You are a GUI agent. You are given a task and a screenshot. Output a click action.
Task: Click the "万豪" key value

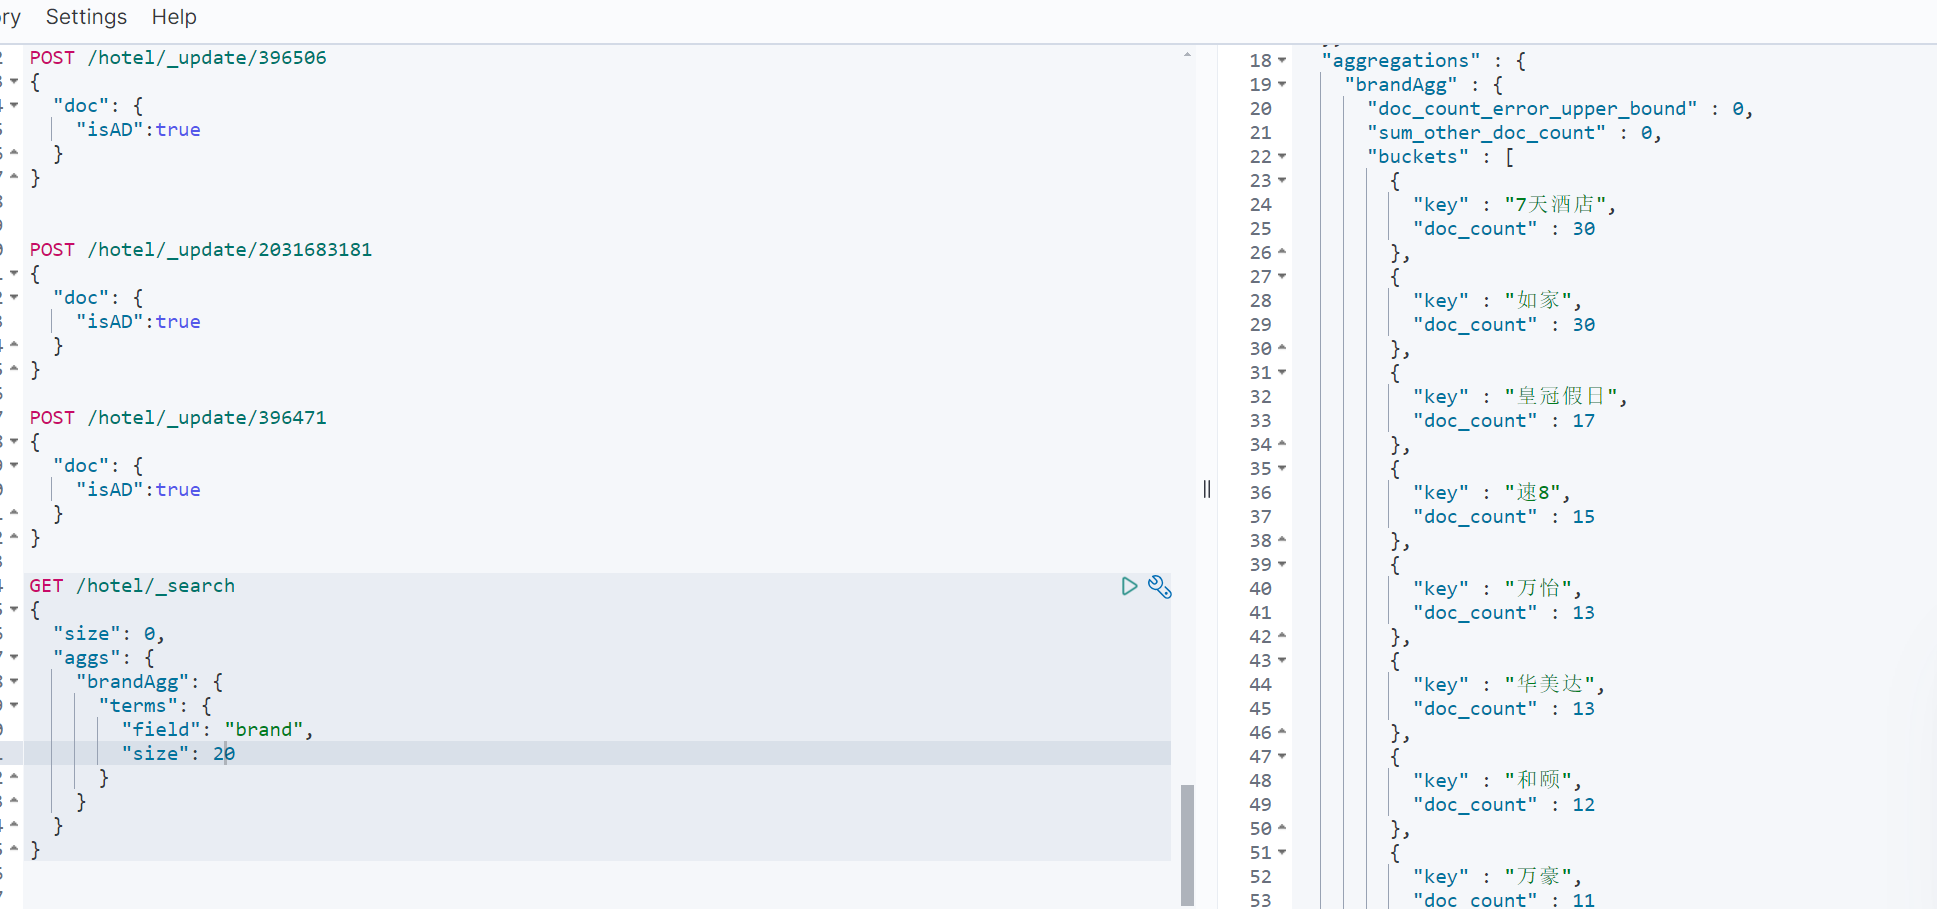[1538, 877]
